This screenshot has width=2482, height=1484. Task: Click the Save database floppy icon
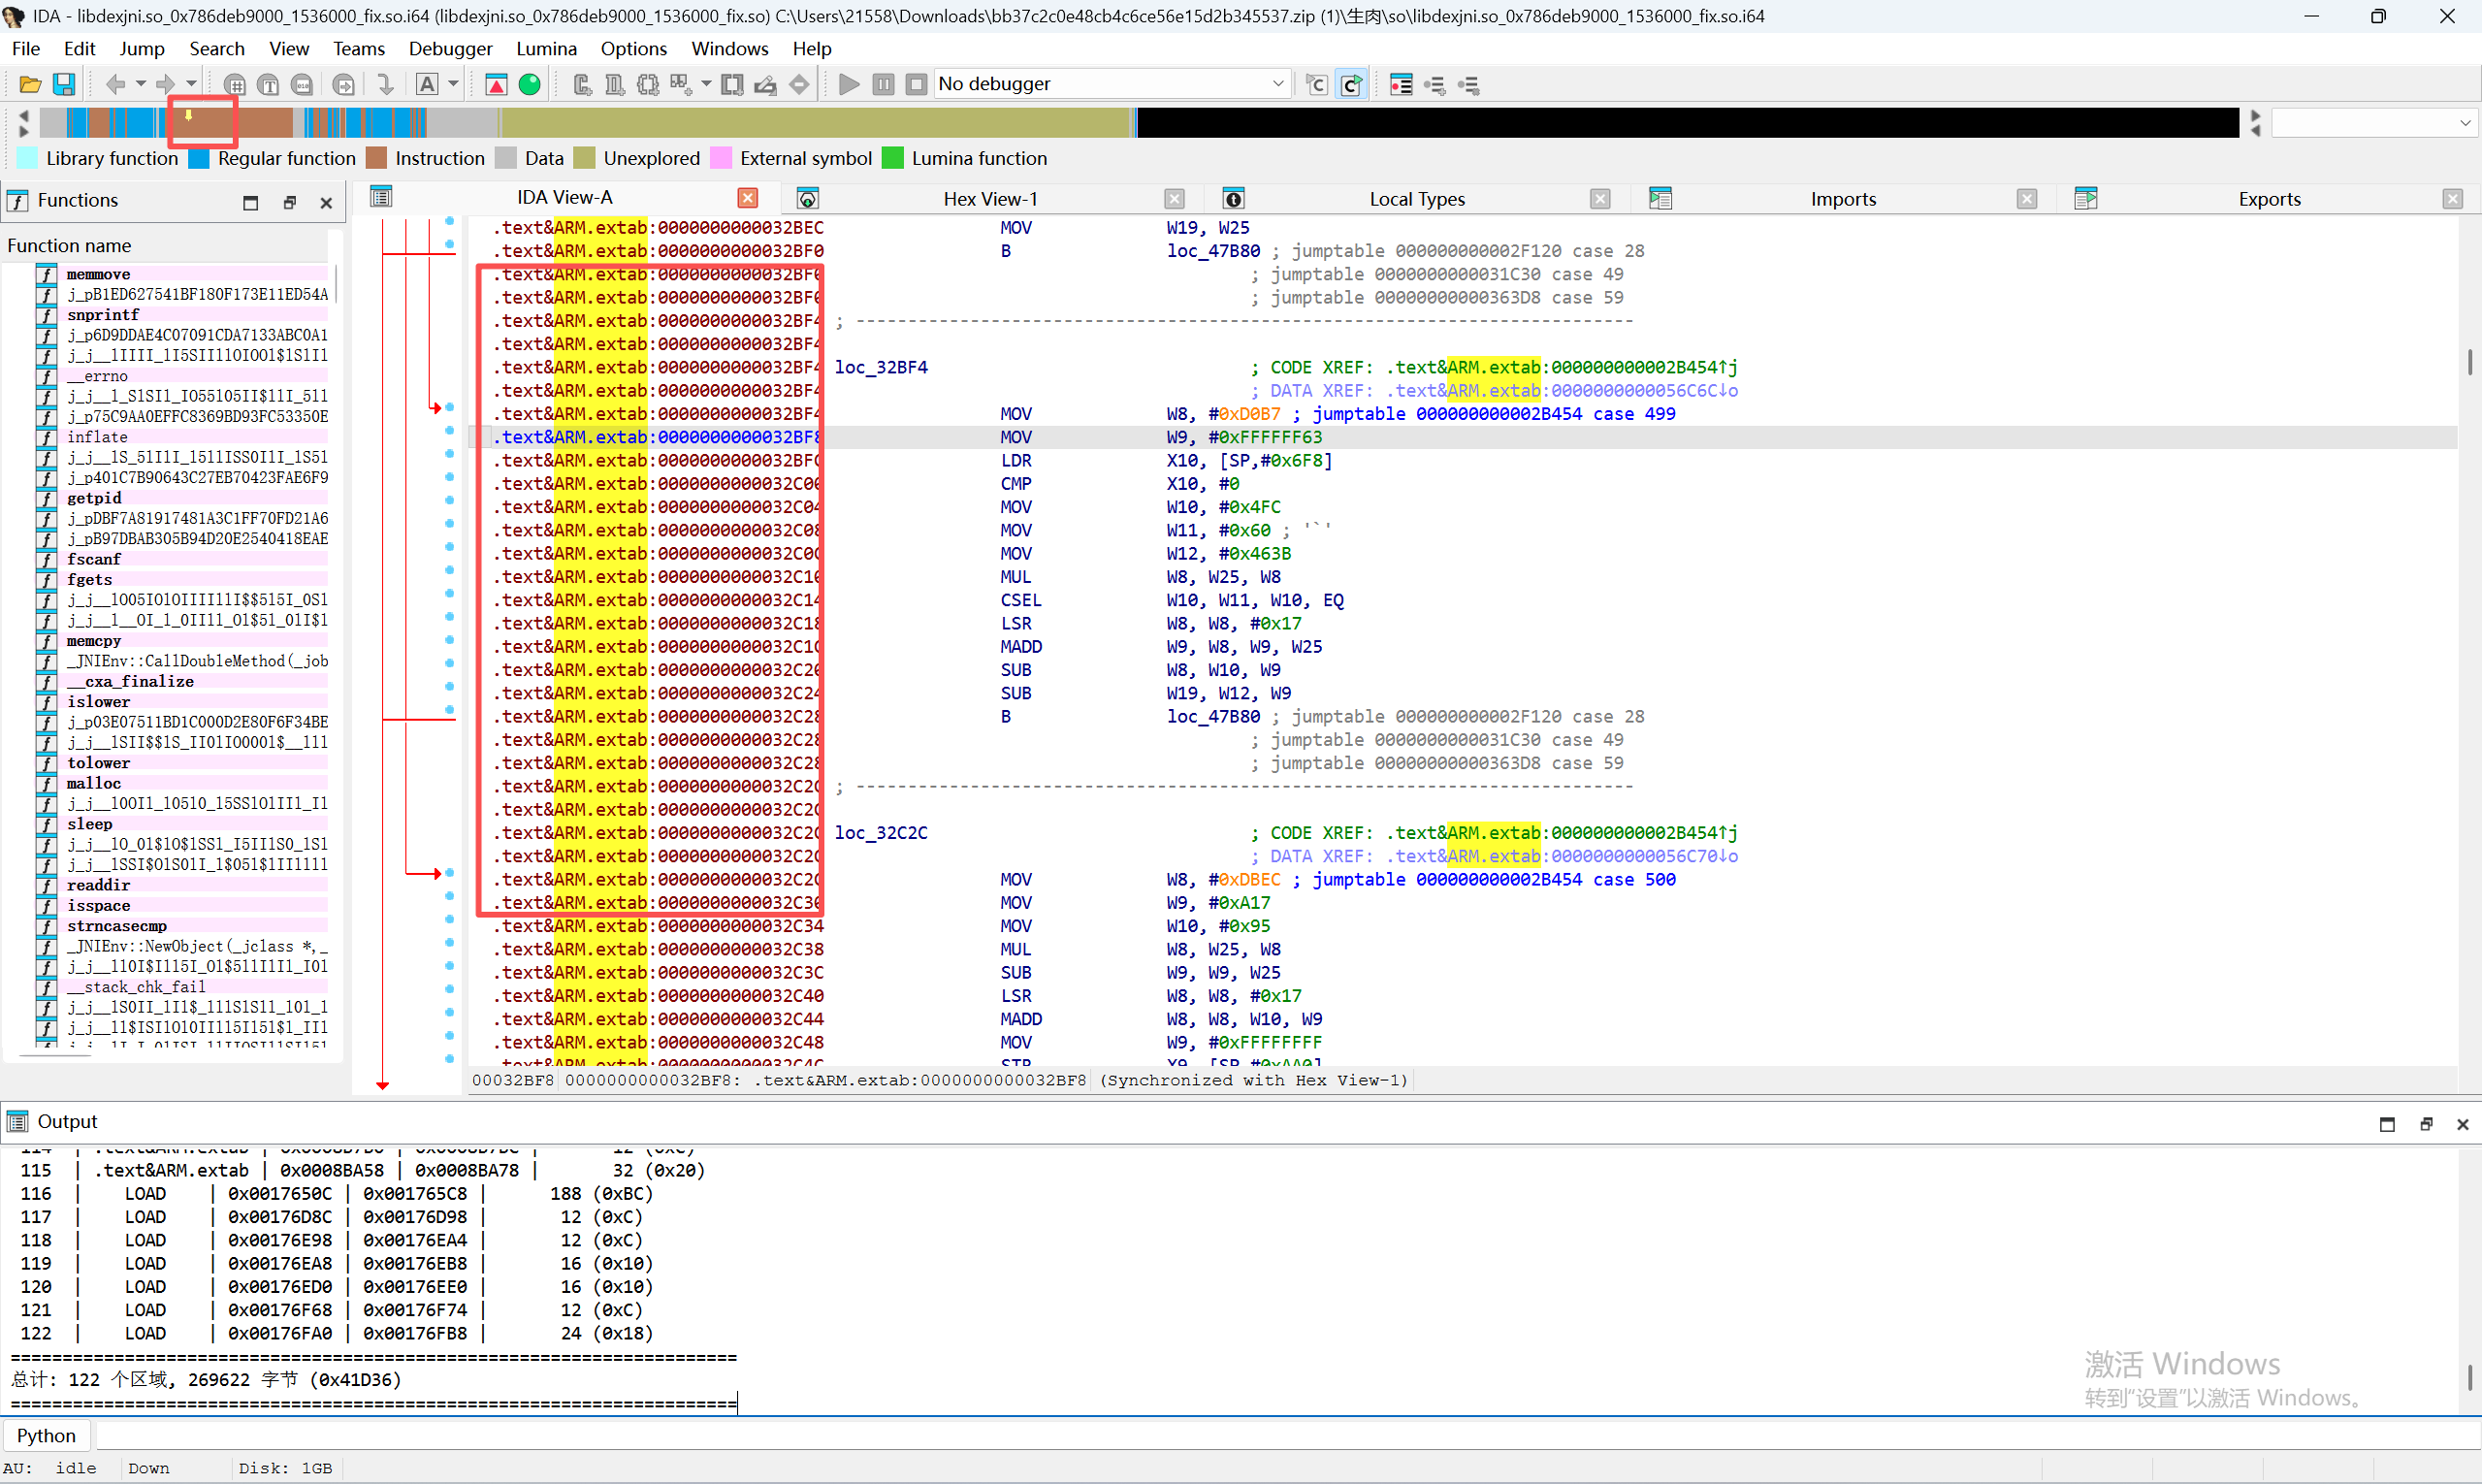tap(64, 85)
